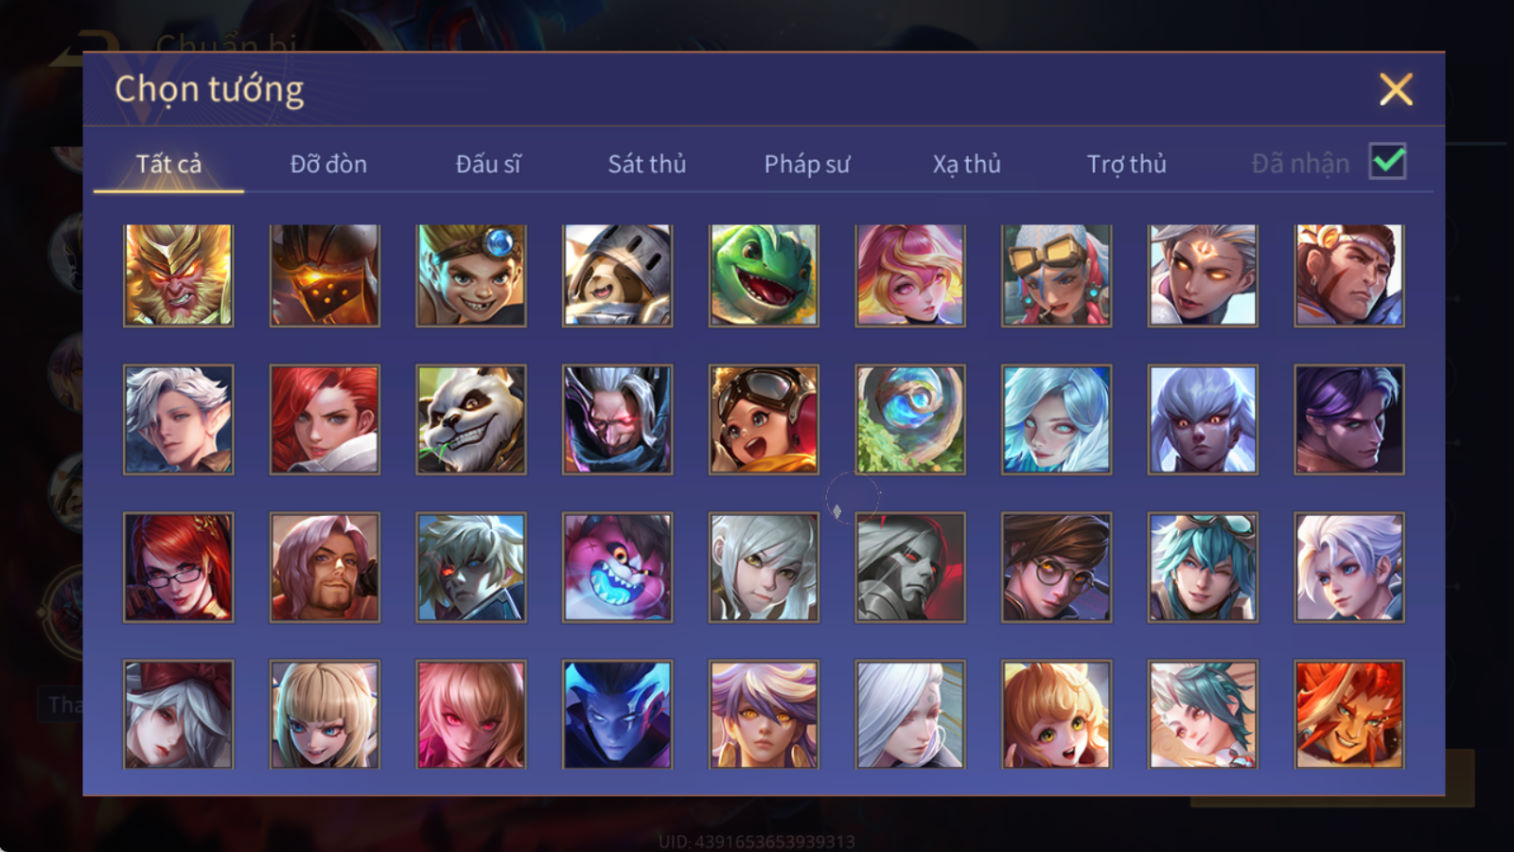
Task: Choose the aviator goggles kid hero
Action: tap(764, 419)
